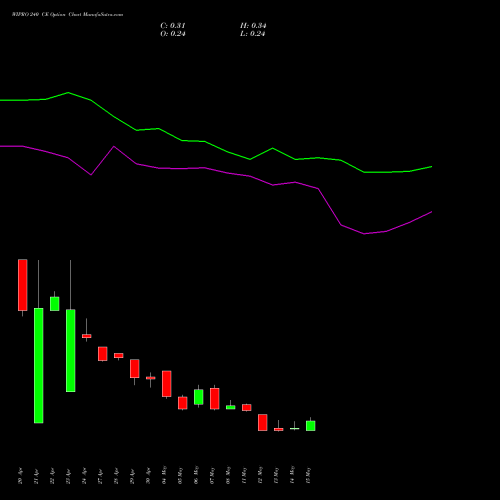Select the 13 May date label

277,475
